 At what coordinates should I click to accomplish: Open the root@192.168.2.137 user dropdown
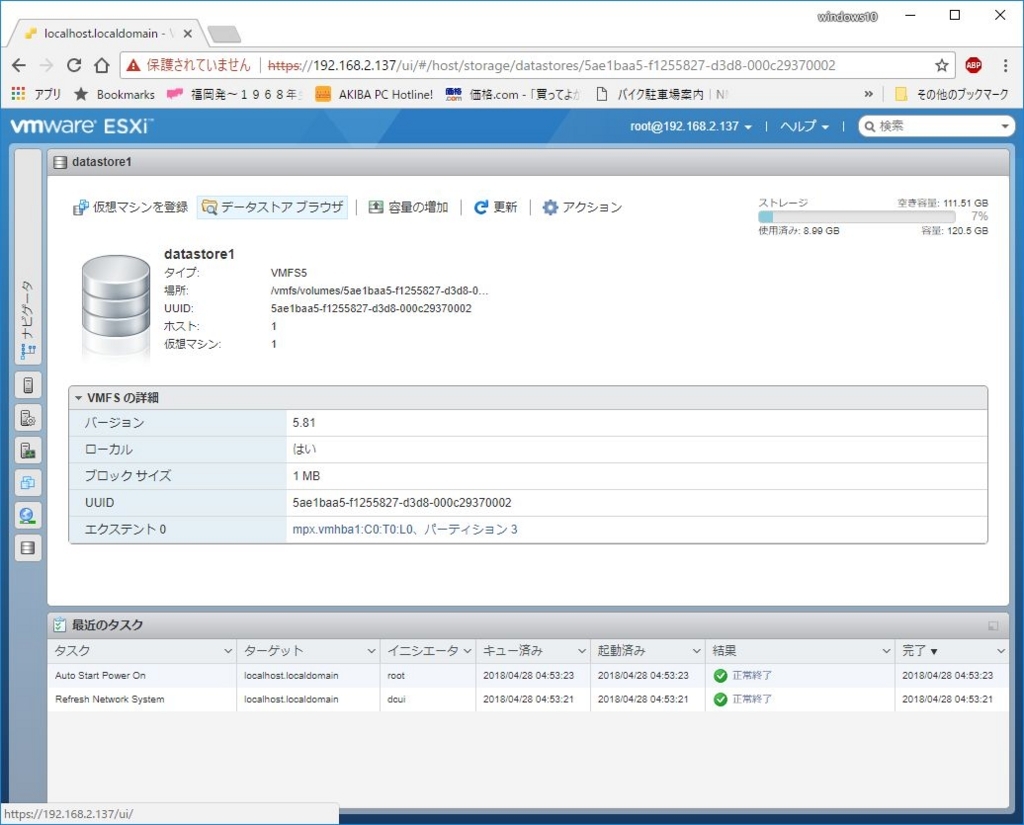[x=690, y=126]
